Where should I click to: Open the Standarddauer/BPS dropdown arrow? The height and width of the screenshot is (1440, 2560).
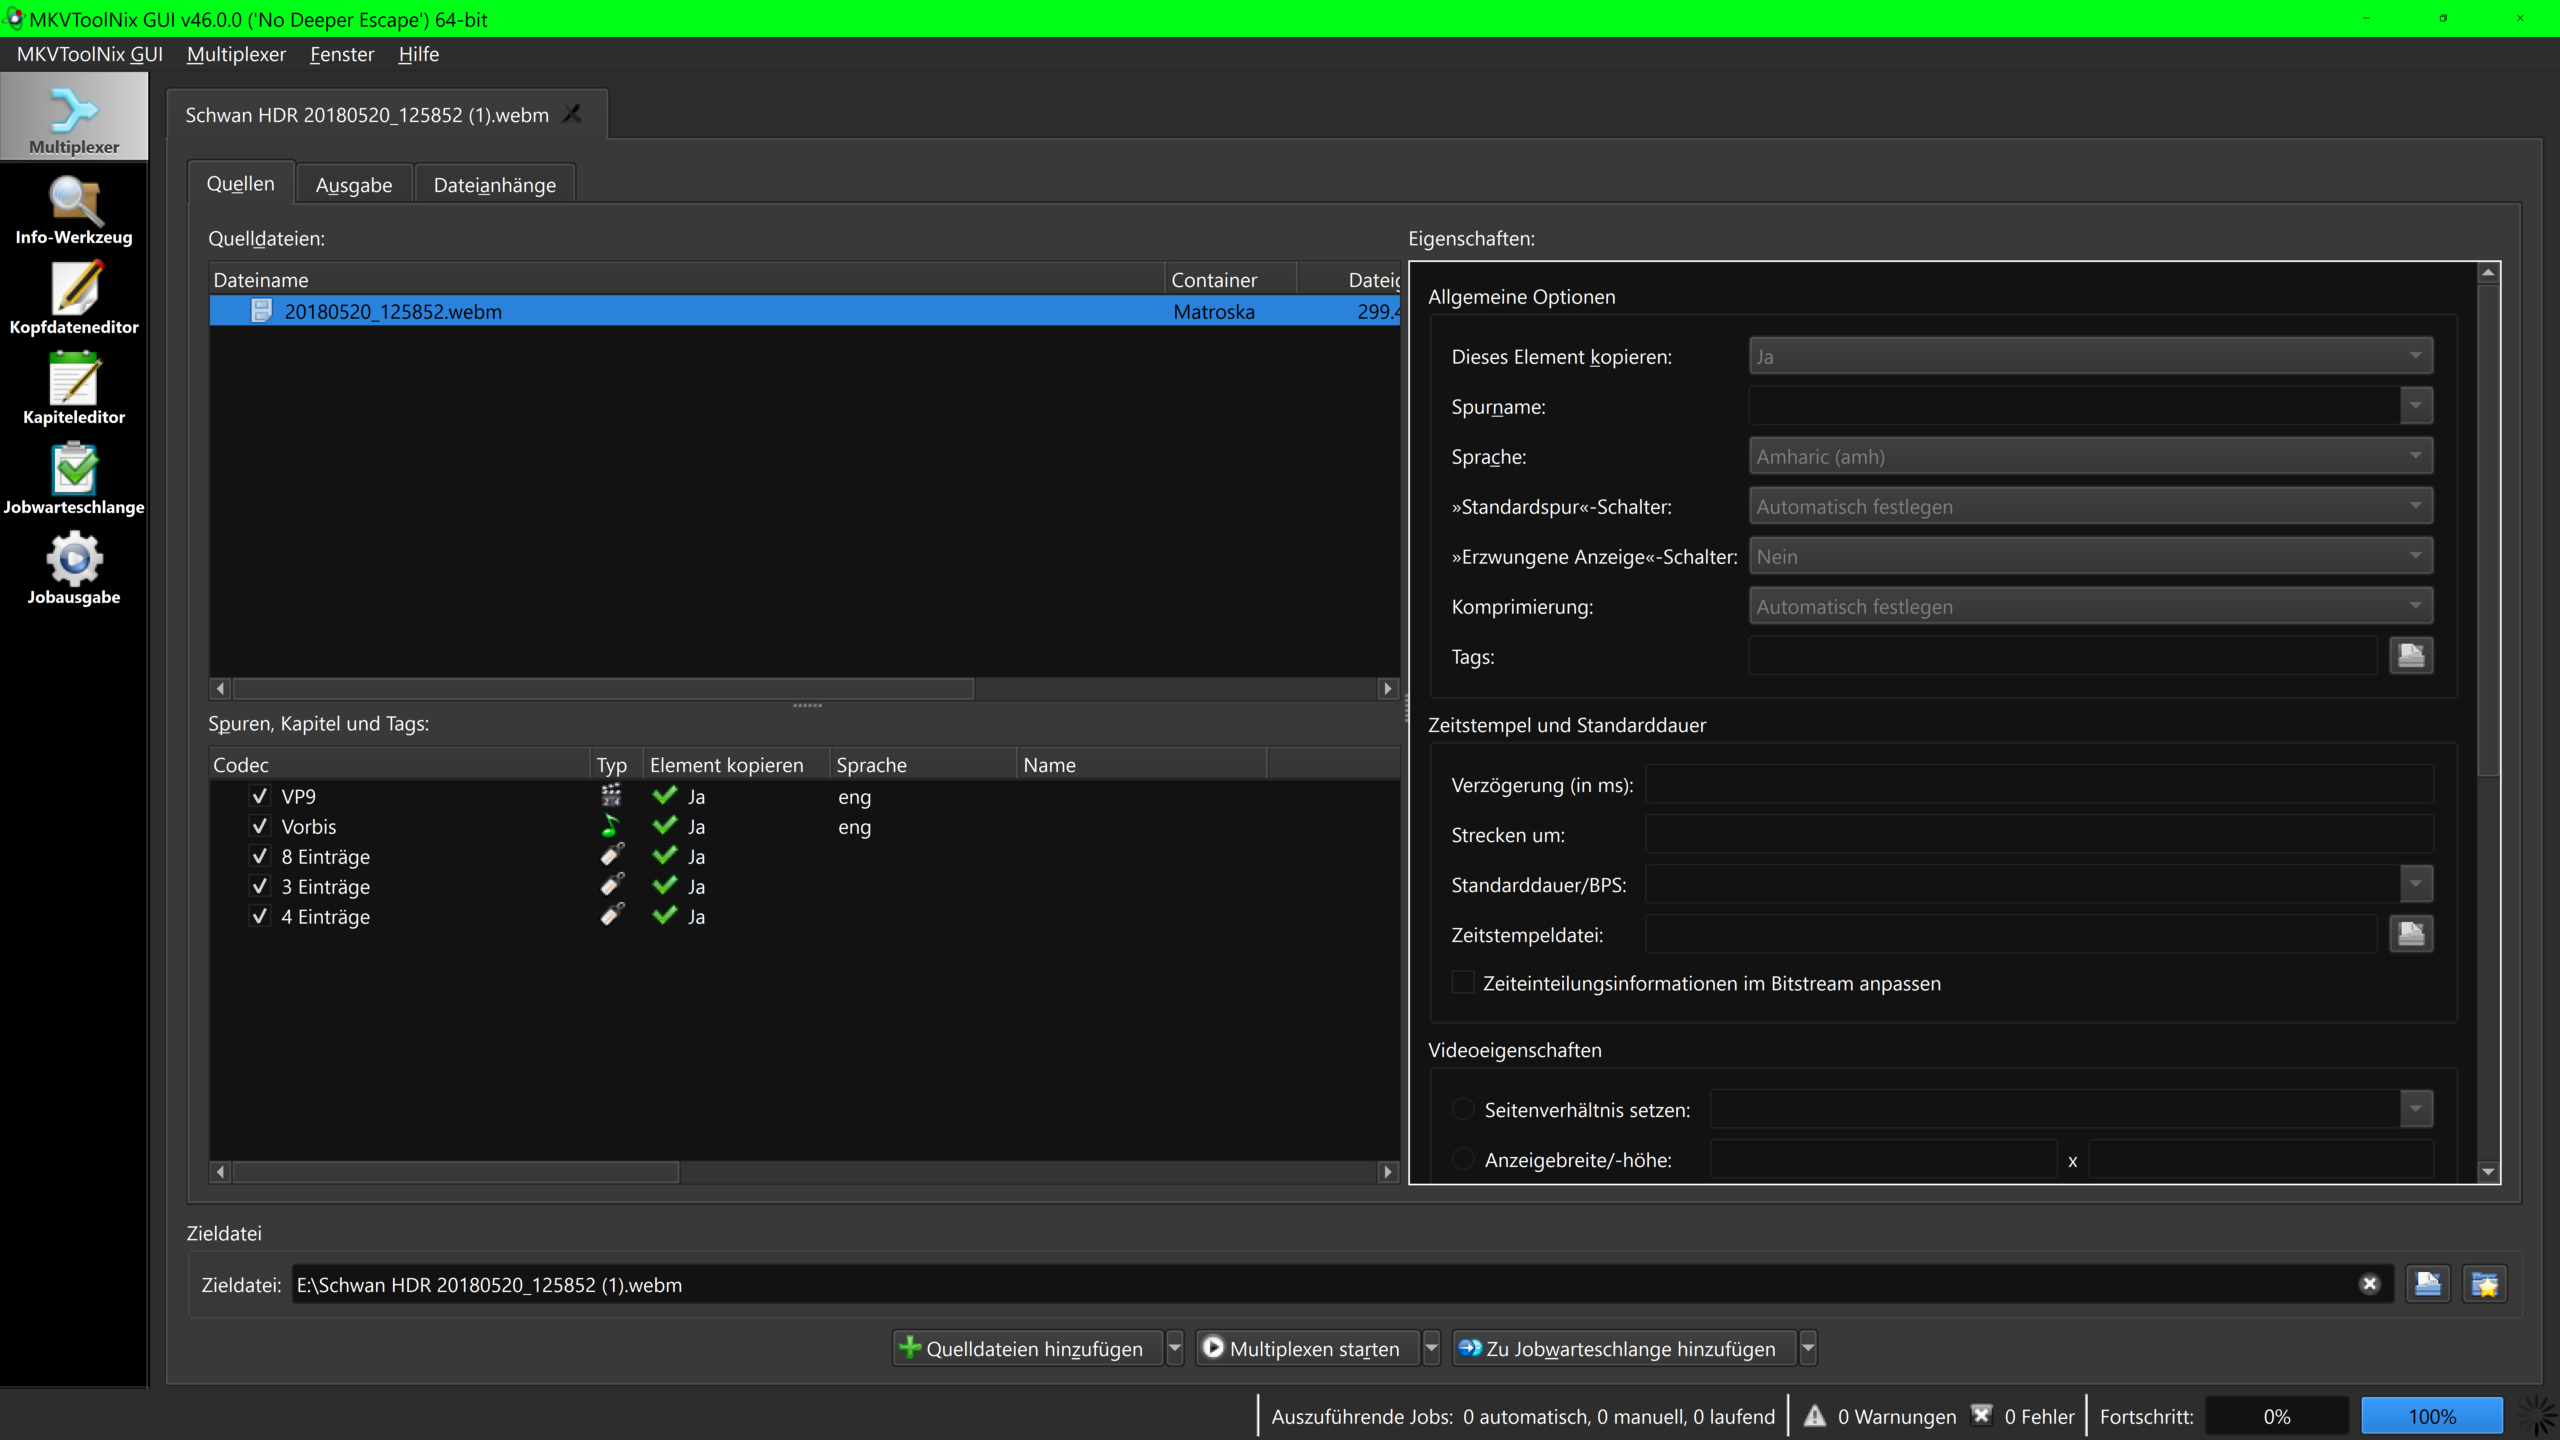click(x=2416, y=884)
